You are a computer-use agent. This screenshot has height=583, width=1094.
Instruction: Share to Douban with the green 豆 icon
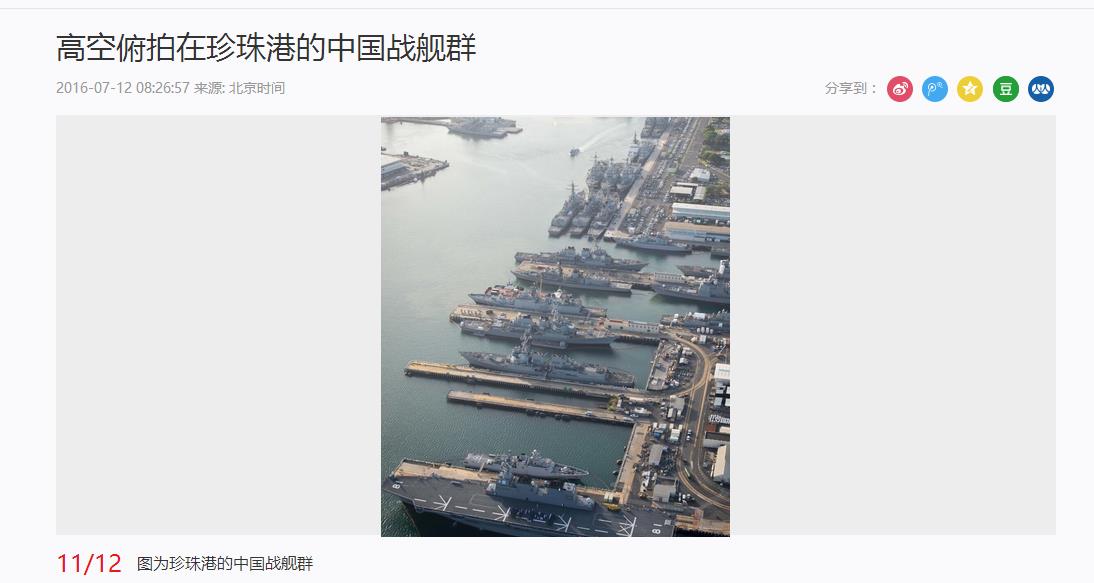(x=1005, y=89)
